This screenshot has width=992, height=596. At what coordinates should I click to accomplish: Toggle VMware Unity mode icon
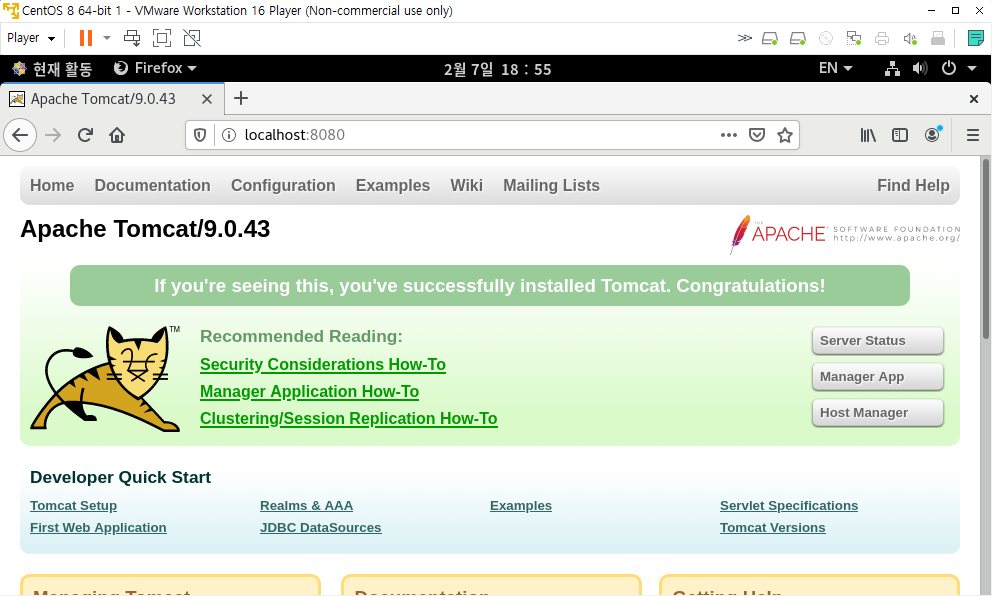click(x=192, y=38)
